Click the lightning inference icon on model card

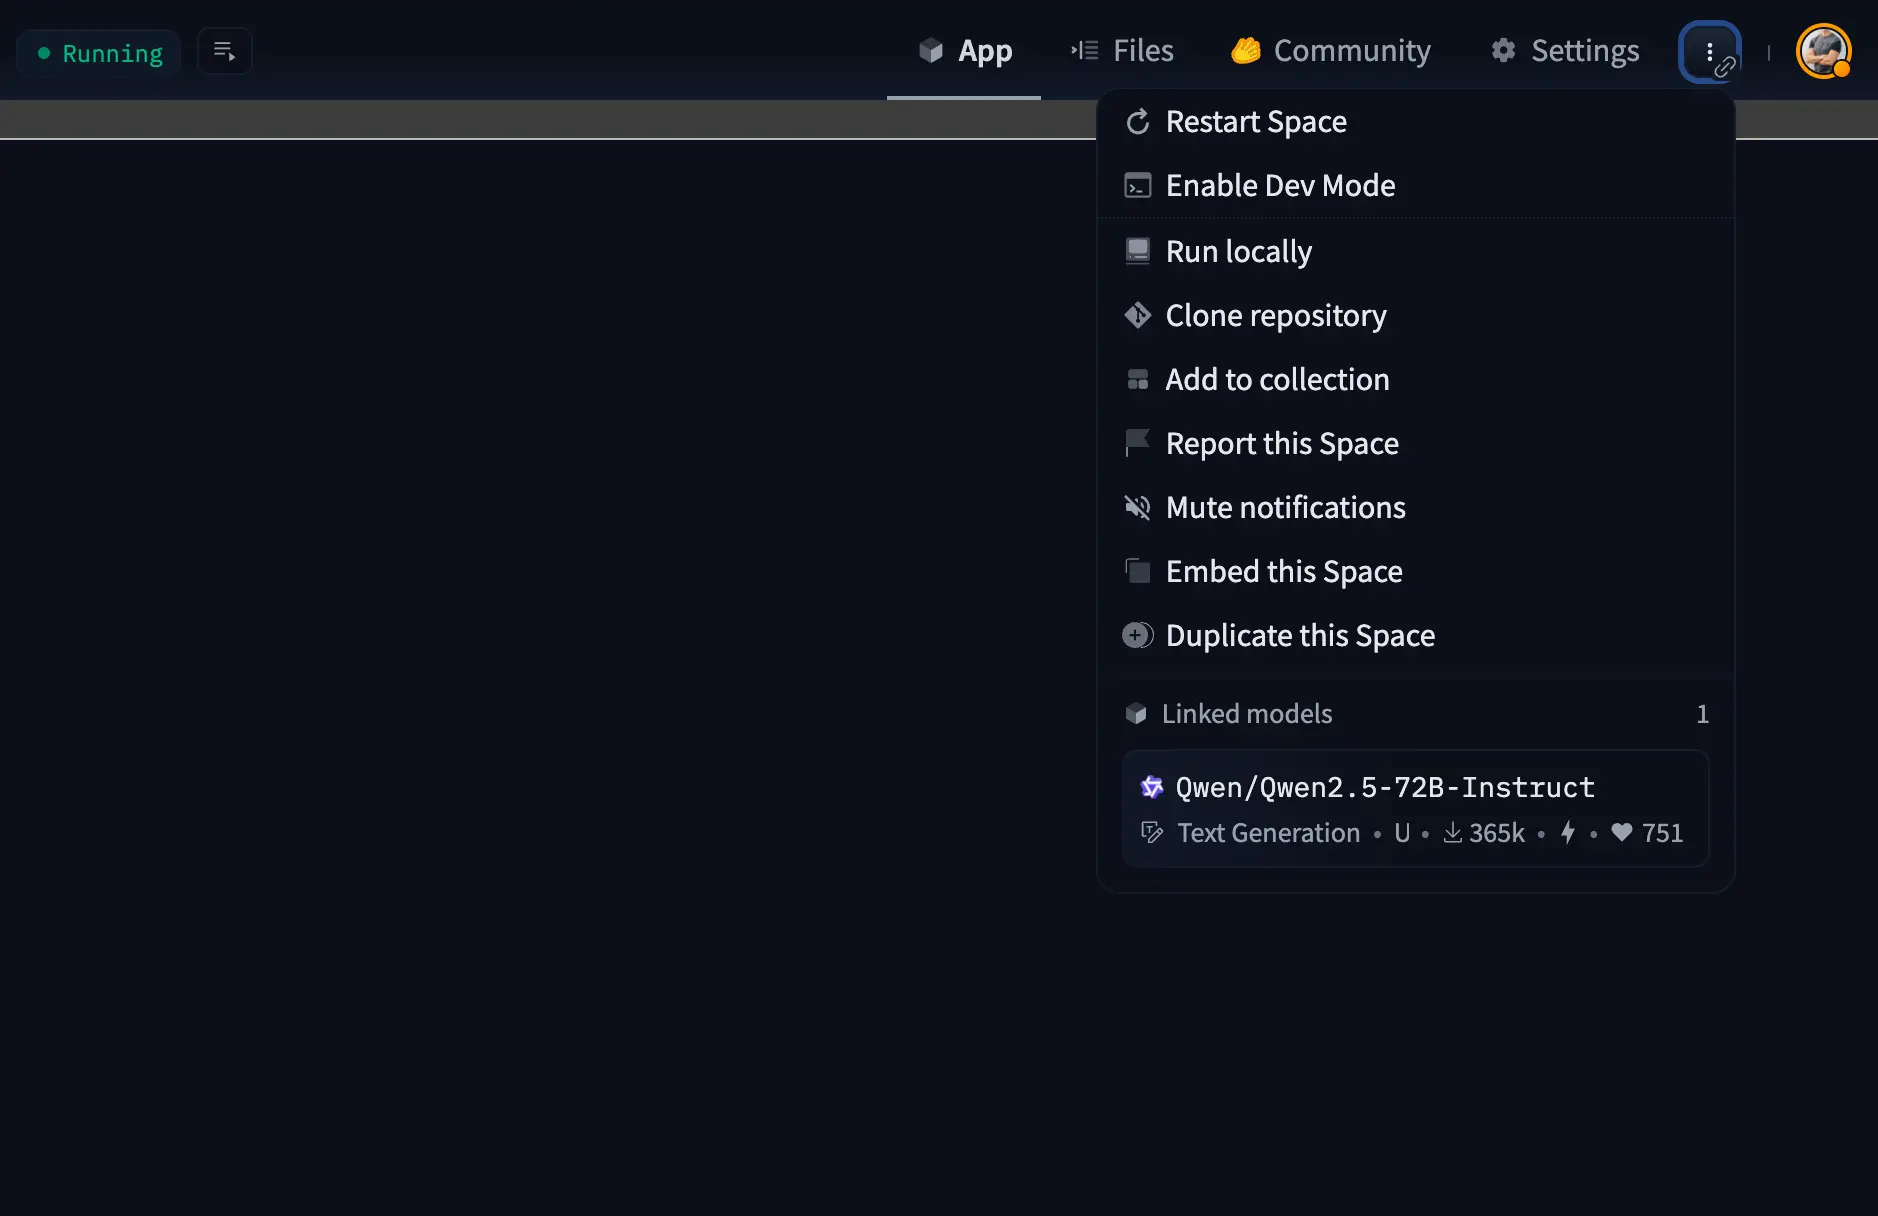click(1568, 832)
